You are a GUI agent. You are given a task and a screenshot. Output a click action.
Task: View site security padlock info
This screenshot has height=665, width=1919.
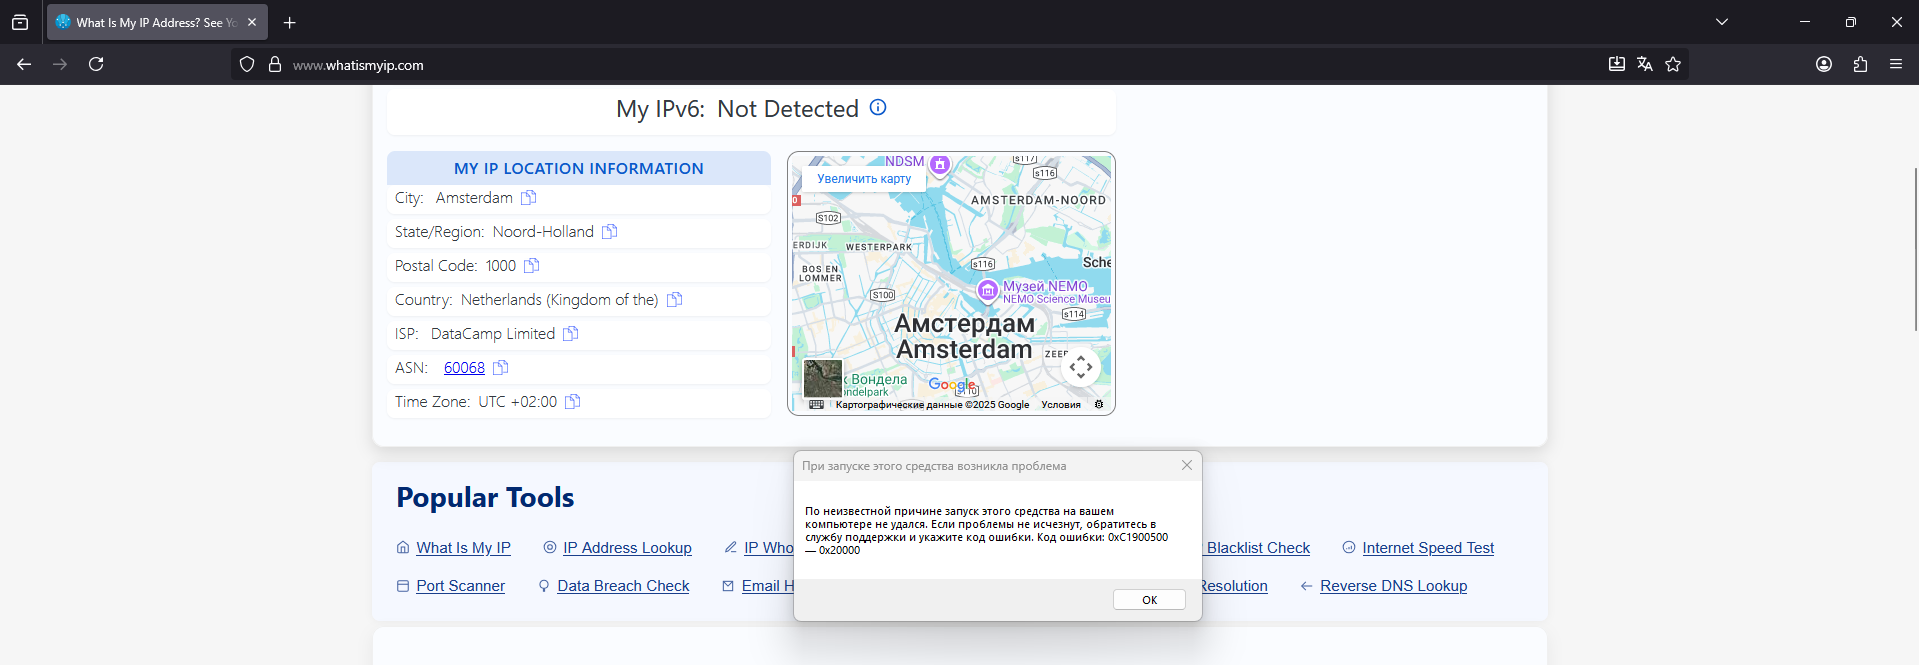(x=275, y=64)
